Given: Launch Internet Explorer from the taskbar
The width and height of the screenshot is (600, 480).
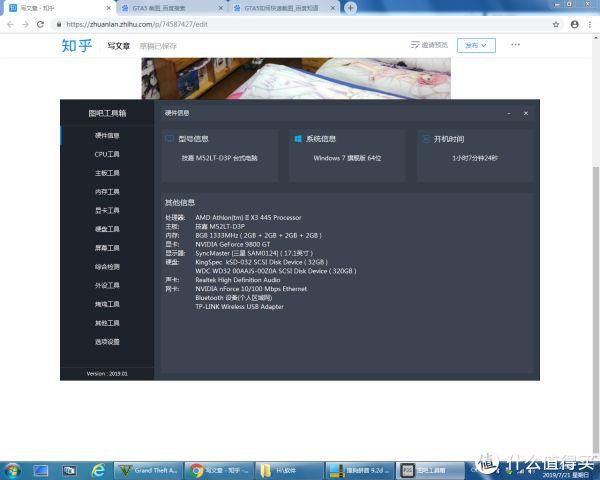Looking at the screenshot, I should coord(98,470).
